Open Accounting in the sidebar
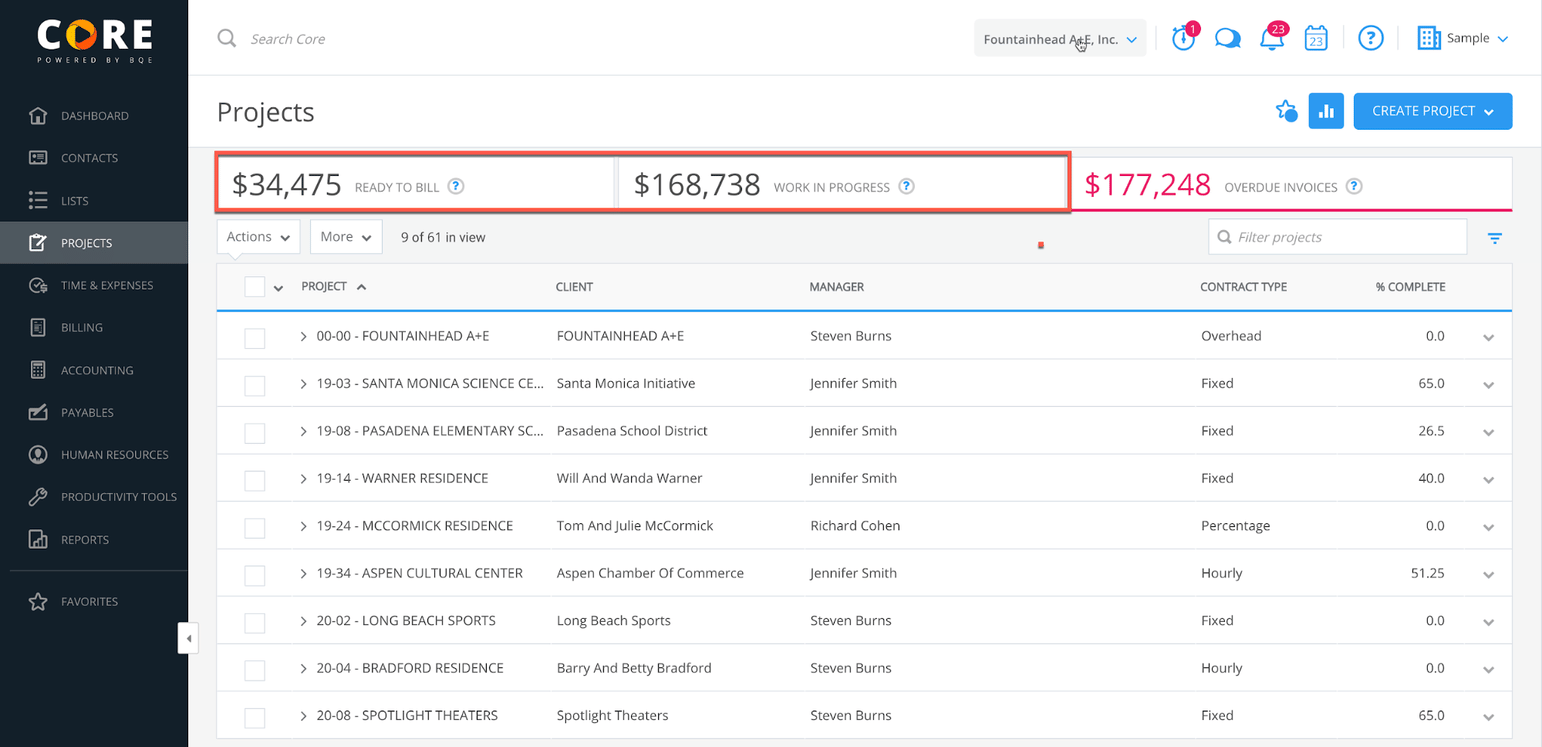Viewport: 1542px width, 747px height. [94, 370]
